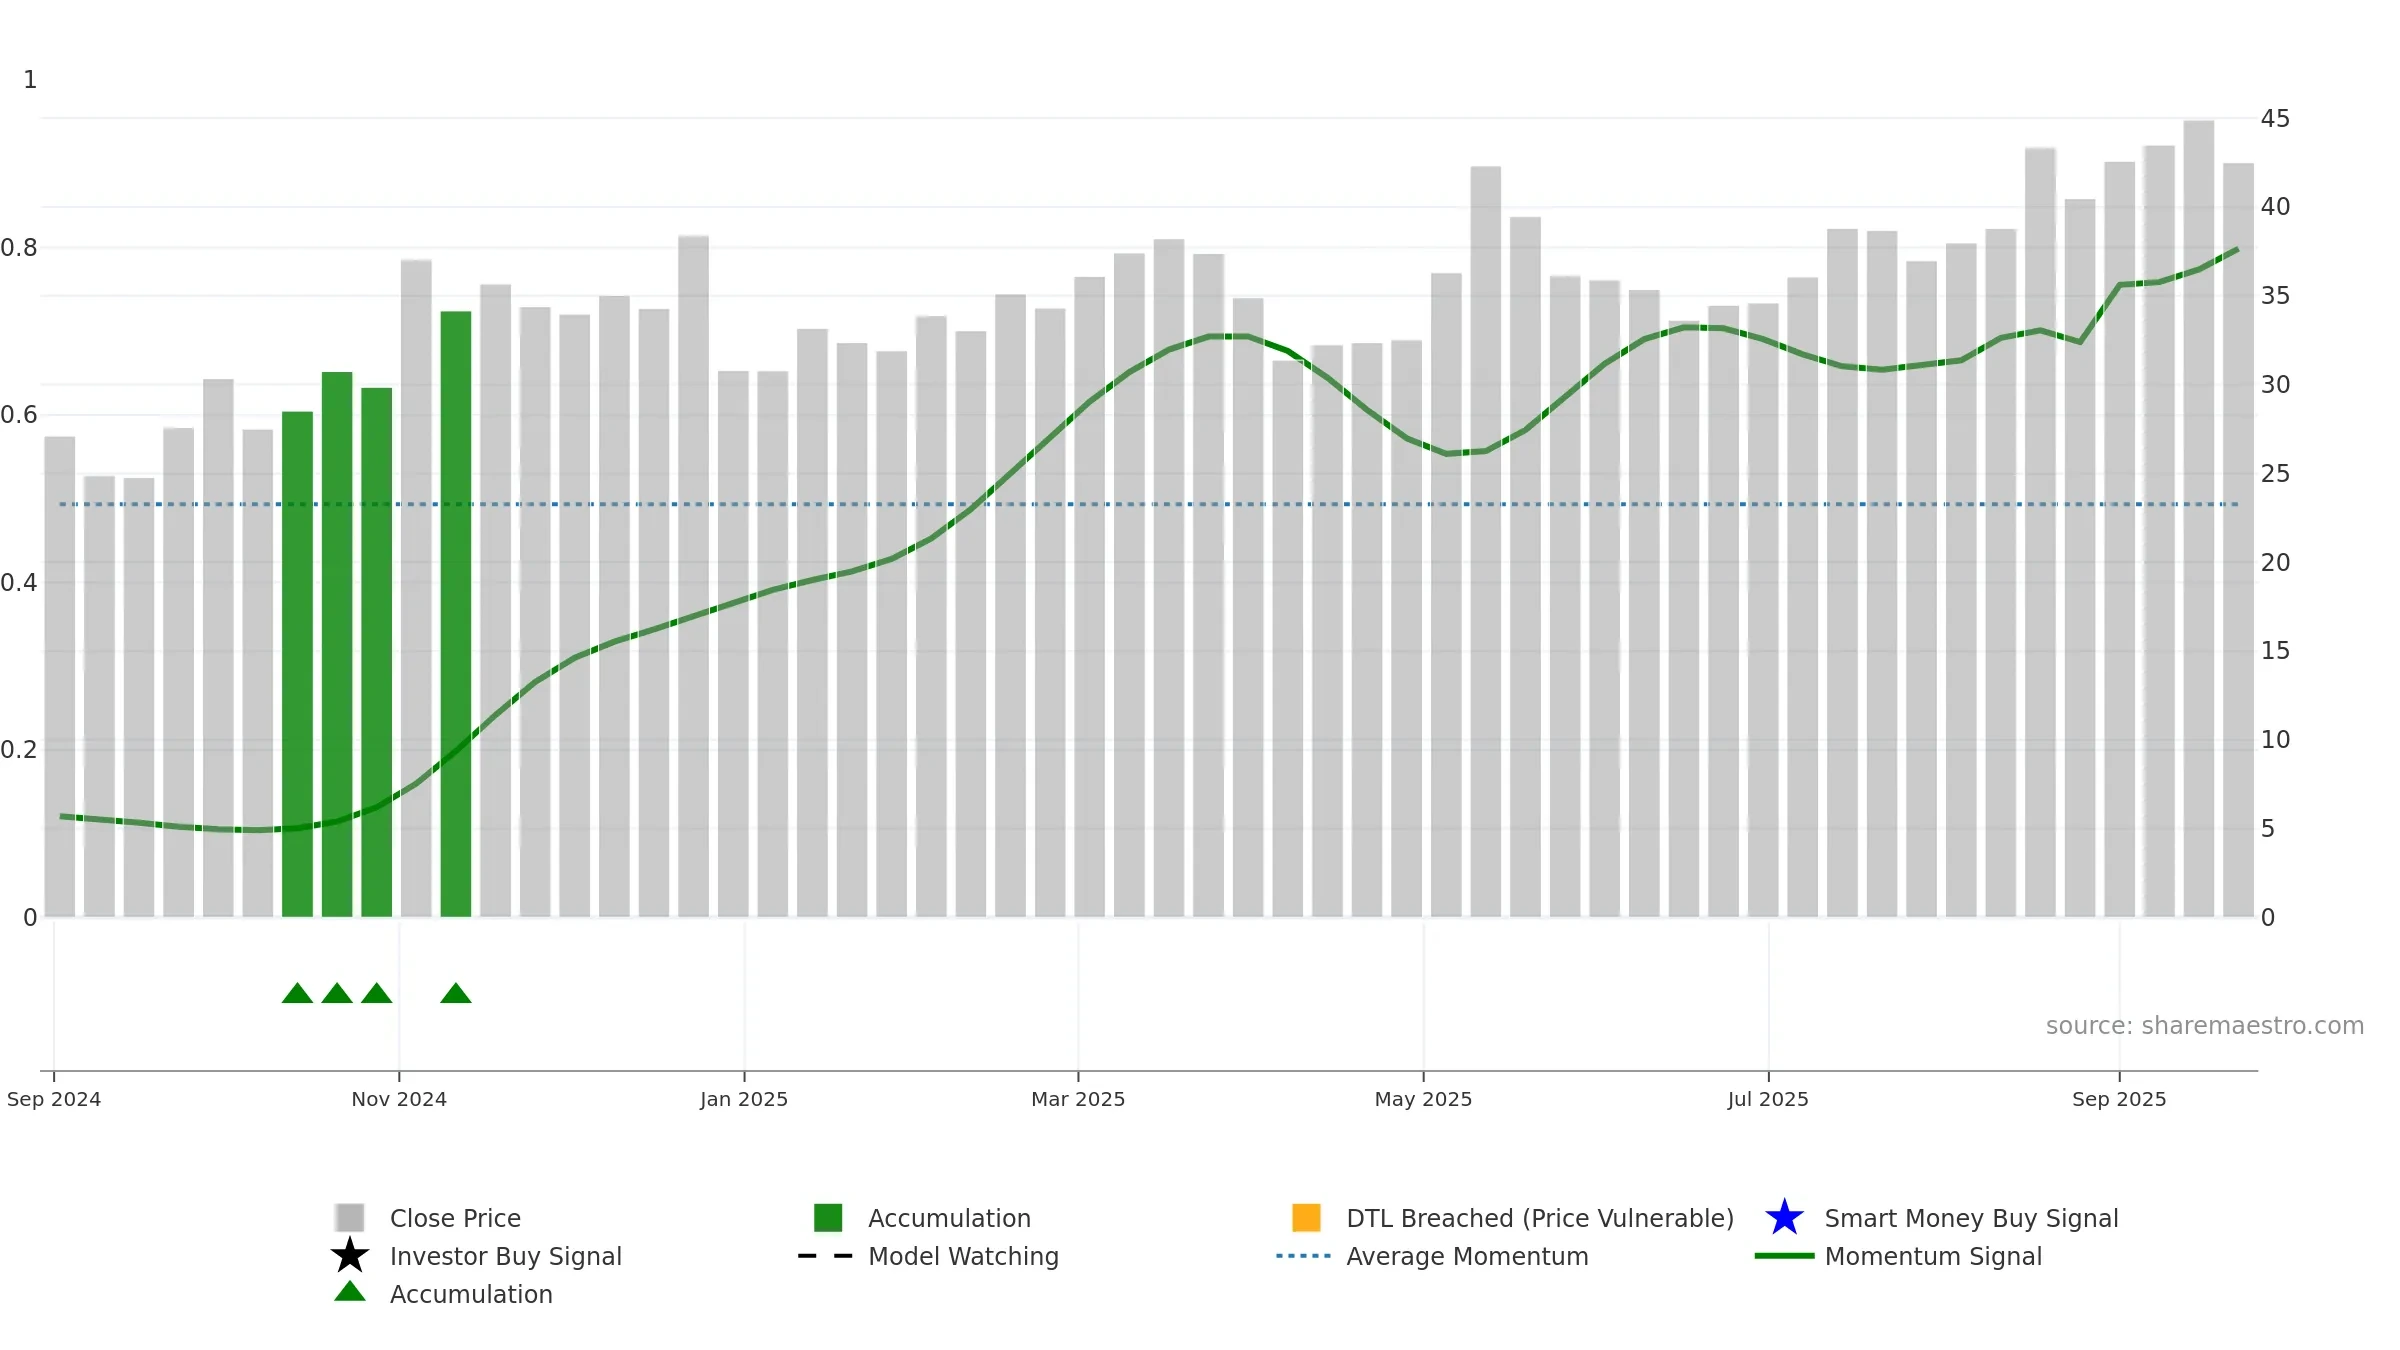Toggle the Close Price legend label

coord(455,1218)
